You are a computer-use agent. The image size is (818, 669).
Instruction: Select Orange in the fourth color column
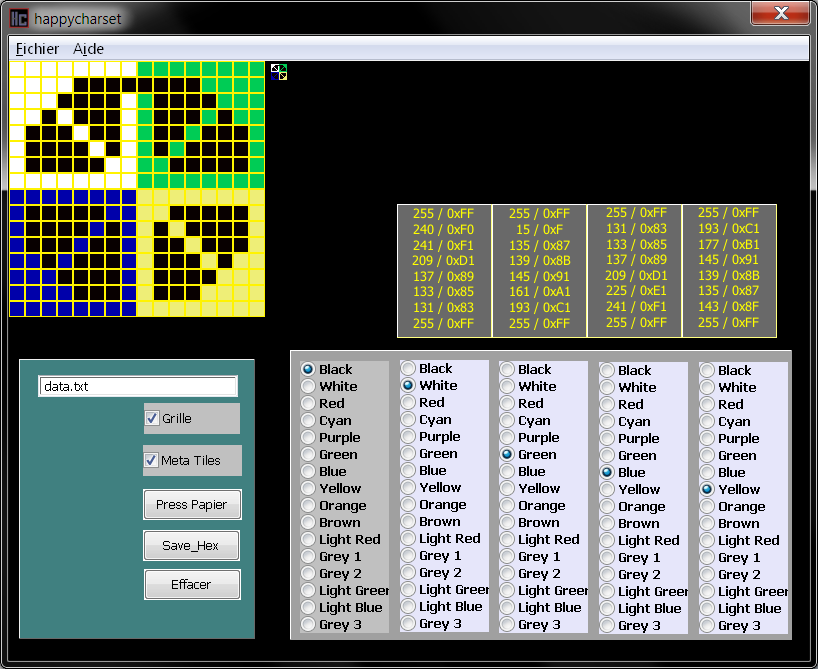click(608, 506)
